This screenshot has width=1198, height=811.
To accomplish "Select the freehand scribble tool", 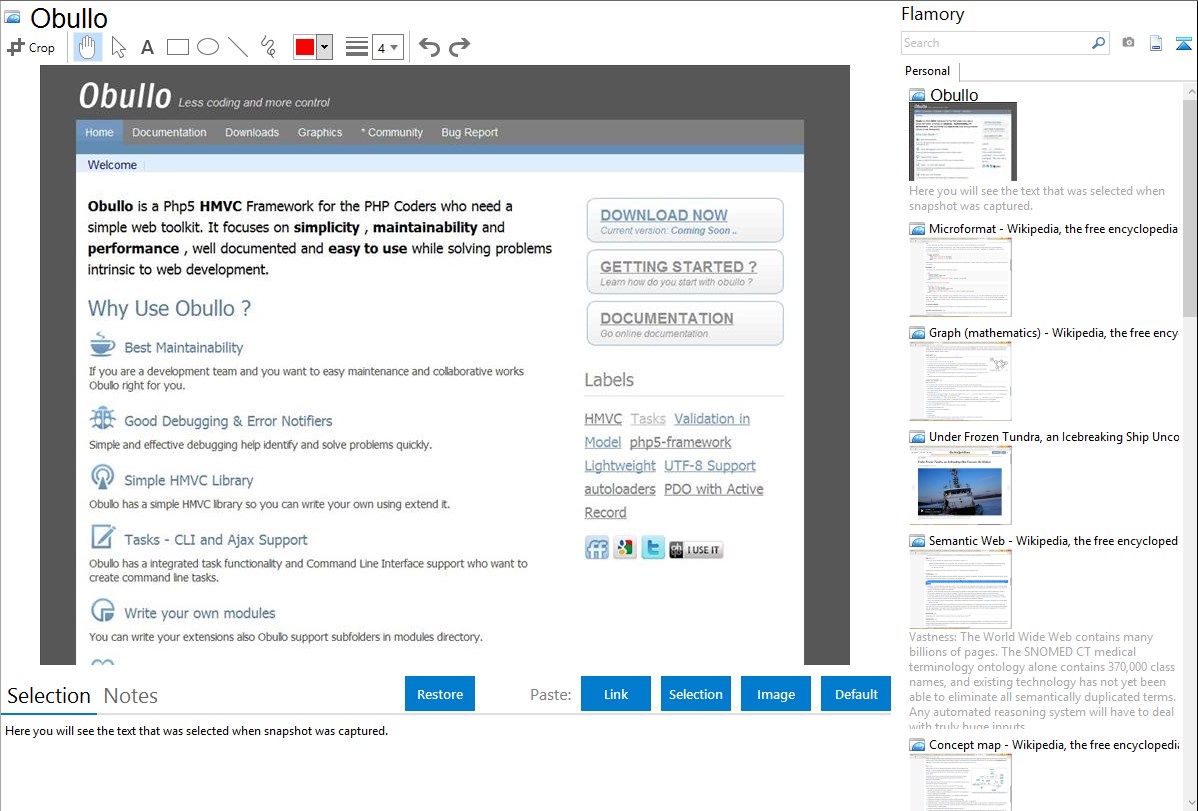I will (x=268, y=47).
